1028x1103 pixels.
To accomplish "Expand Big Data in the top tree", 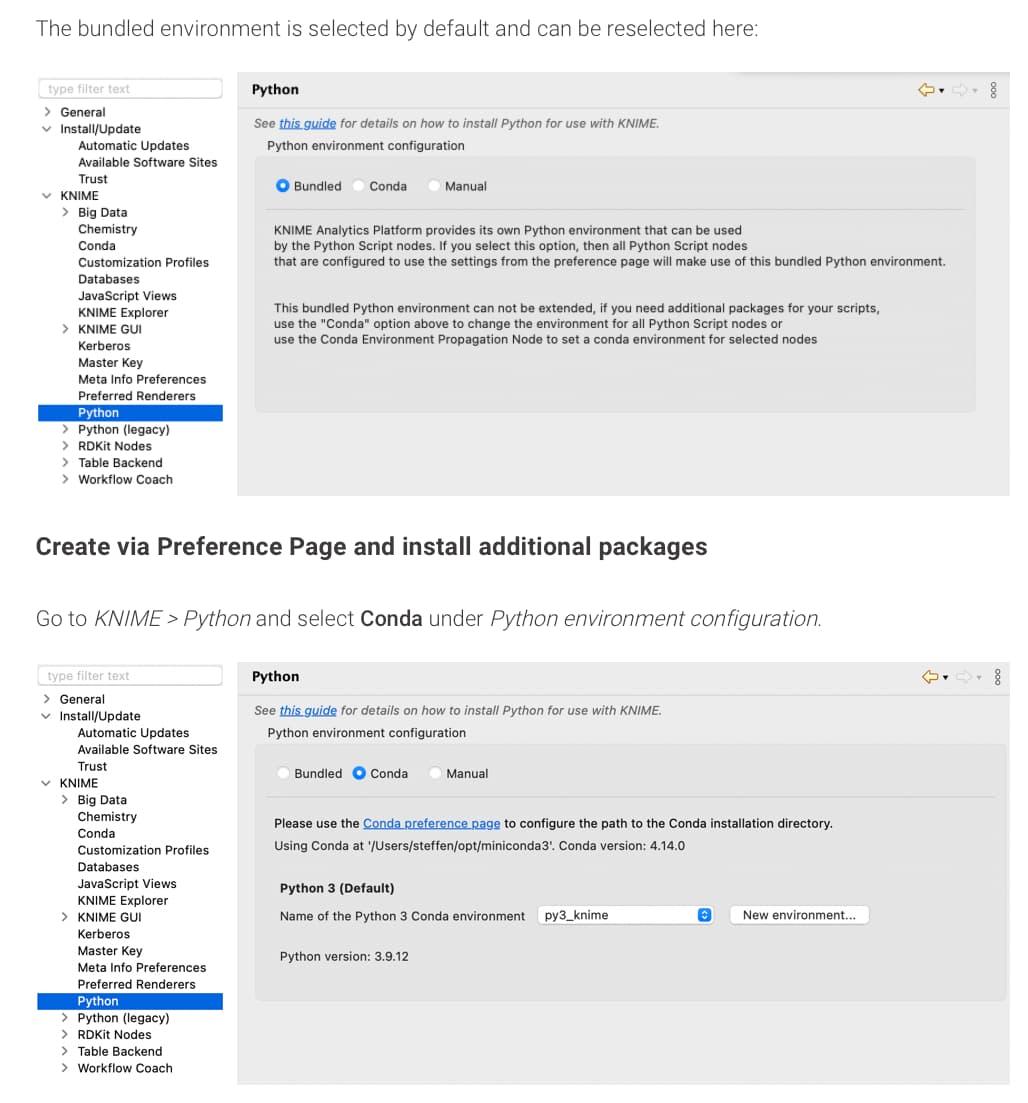I will pyautogui.click(x=65, y=212).
